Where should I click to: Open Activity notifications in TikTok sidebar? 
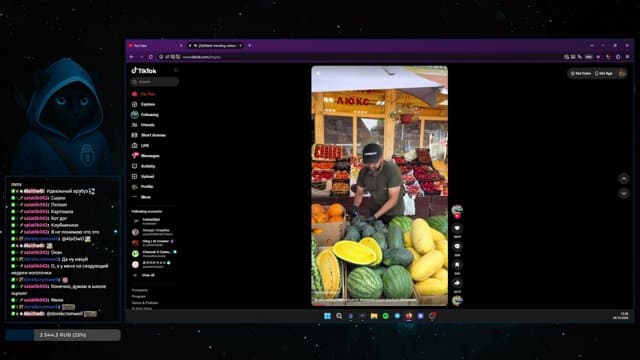(144, 166)
